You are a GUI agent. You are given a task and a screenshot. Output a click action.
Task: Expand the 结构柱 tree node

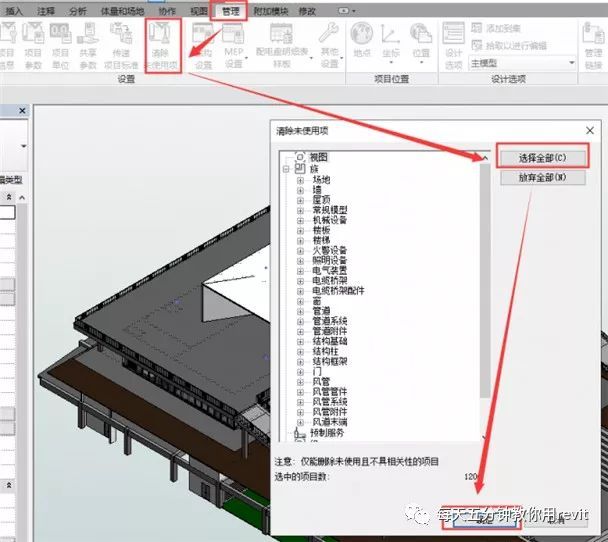coord(300,350)
